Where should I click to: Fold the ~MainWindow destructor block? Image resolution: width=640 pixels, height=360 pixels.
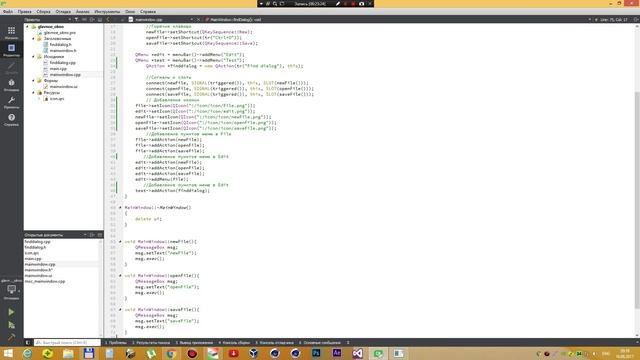click(x=120, y=208)
